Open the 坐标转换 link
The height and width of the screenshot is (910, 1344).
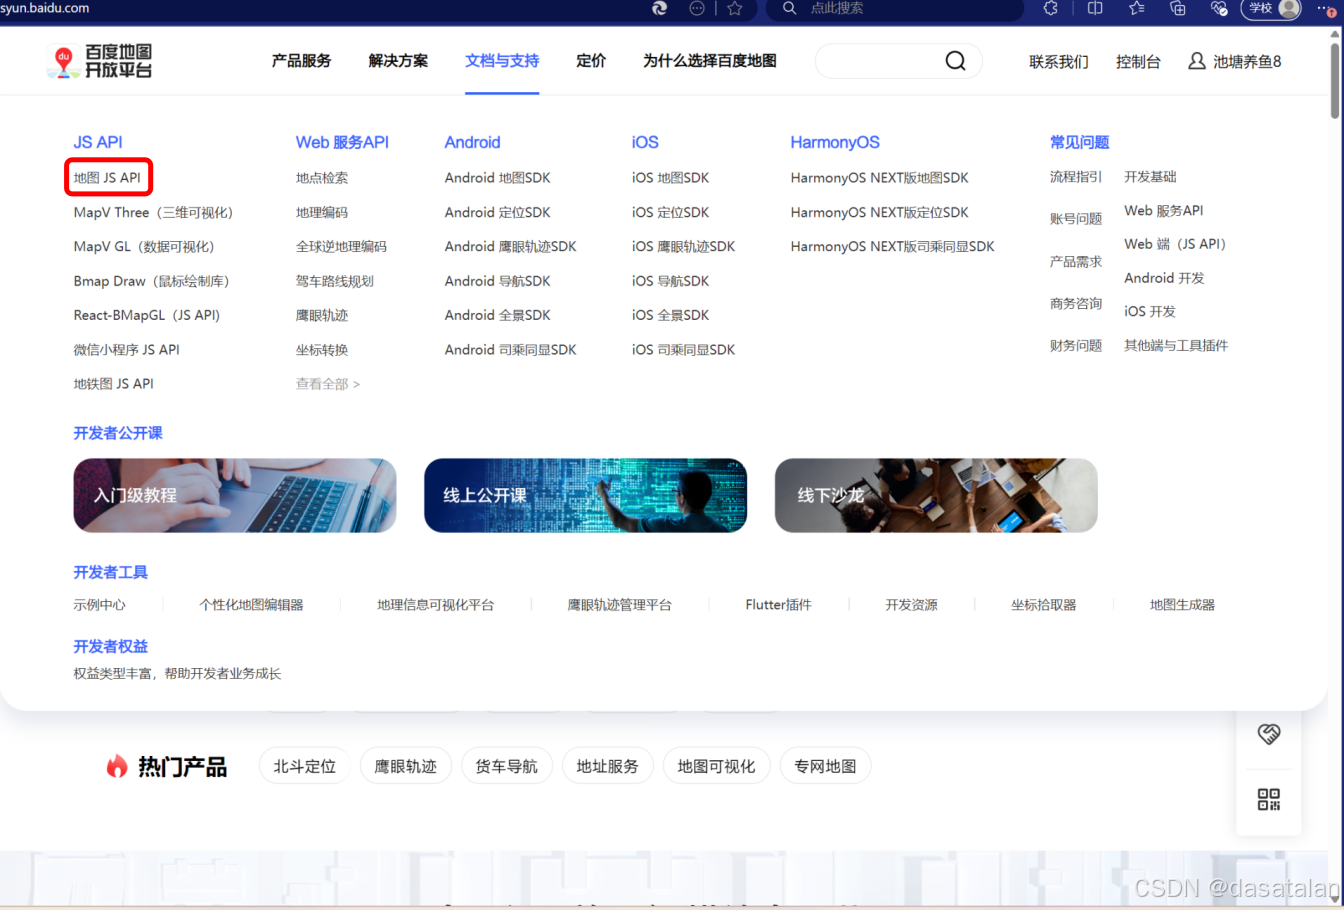coord(322,350)
